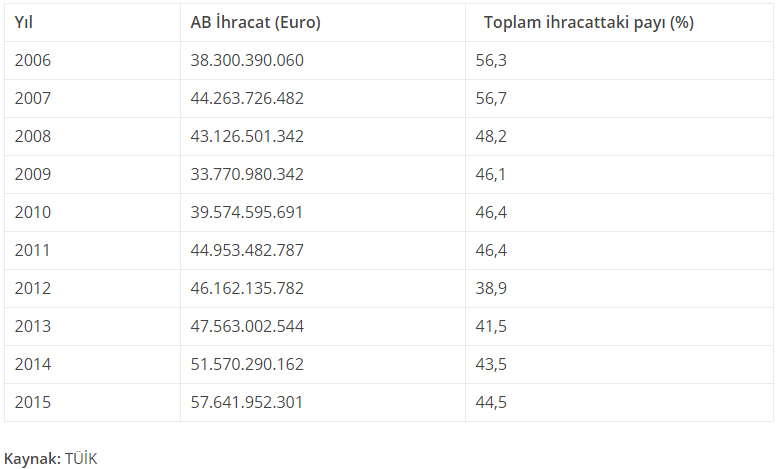Click the export value 43.126.501.342
The height and width of the screenshot is (469, 776).
pos(247,136)
